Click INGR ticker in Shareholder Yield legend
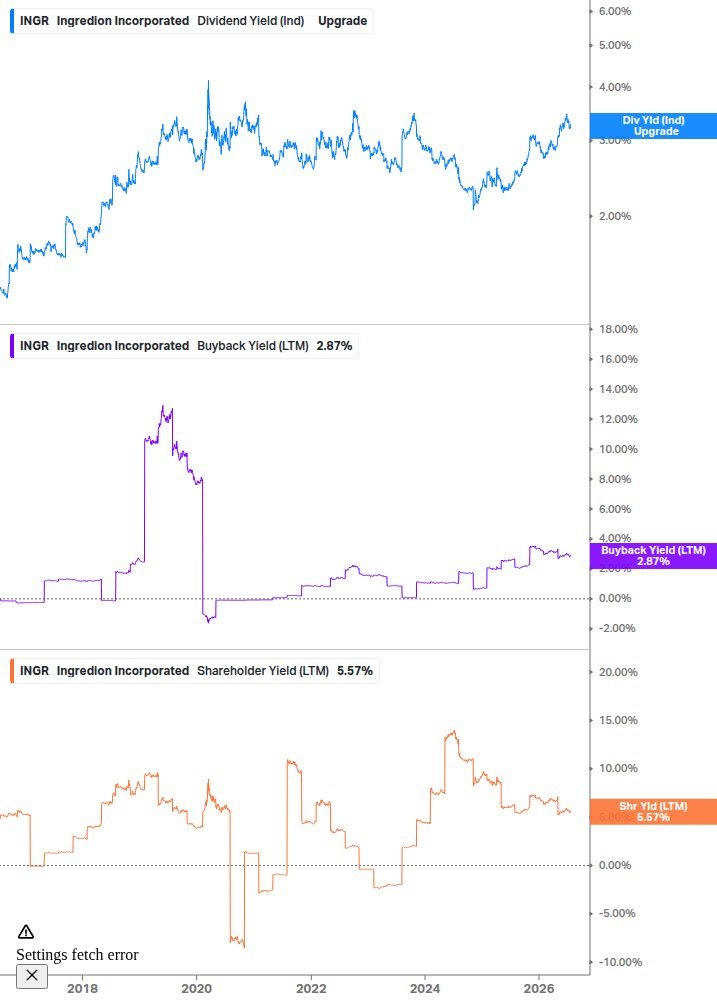This screenshot has height=1005, width=717. (35, 671)
